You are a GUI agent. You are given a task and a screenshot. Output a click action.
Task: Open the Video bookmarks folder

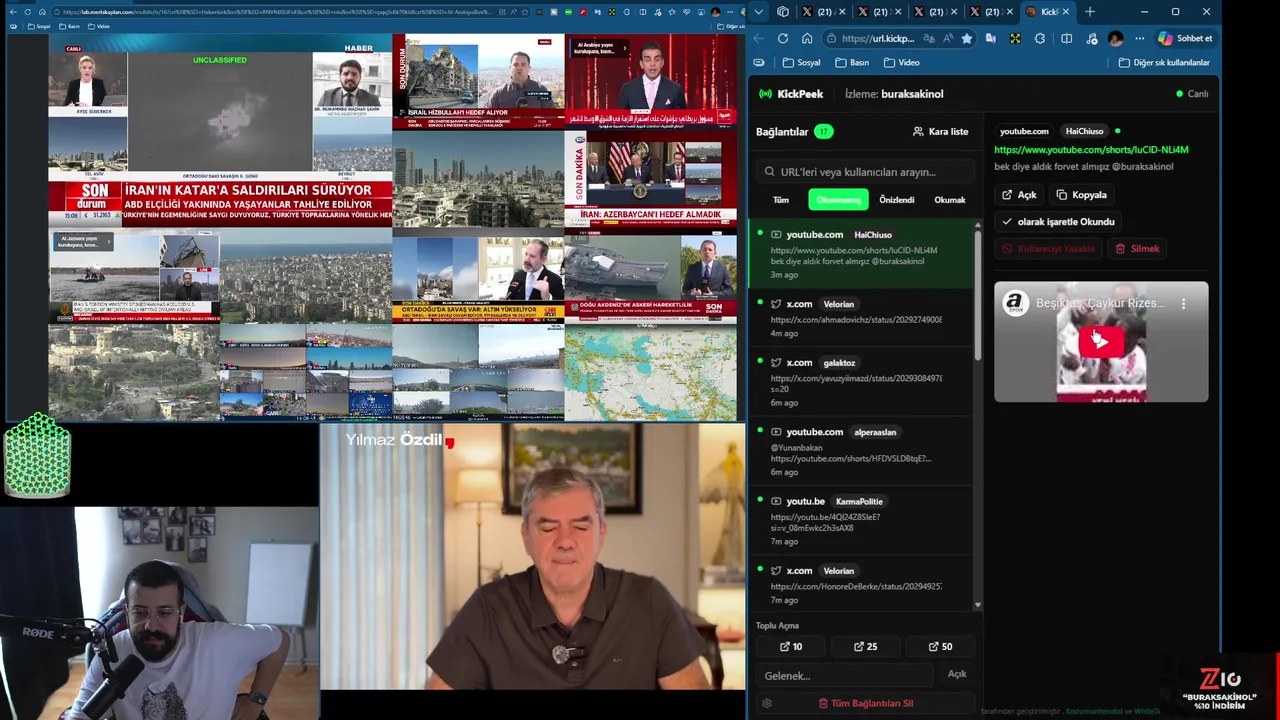pyautogui.click(x=902, y=62)
